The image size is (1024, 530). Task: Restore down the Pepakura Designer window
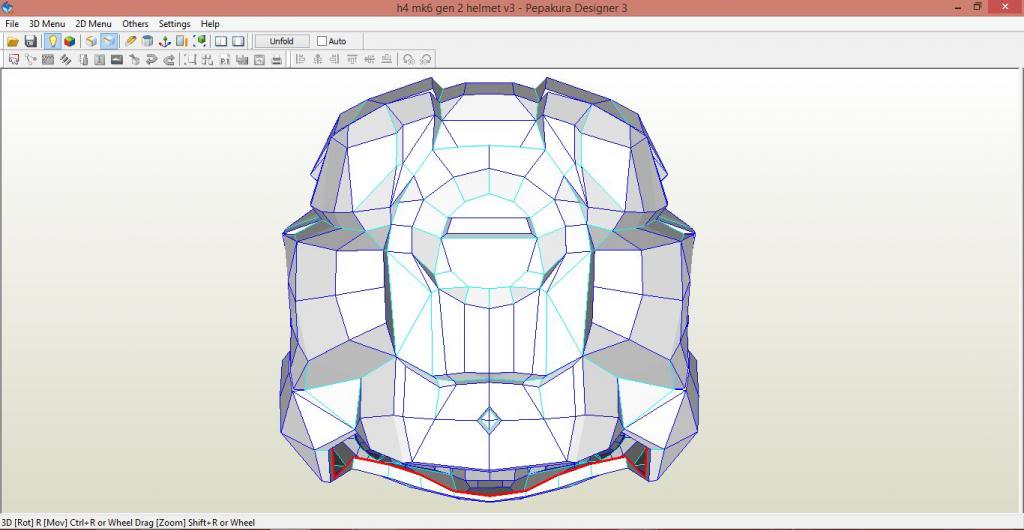tap(978, 7)
